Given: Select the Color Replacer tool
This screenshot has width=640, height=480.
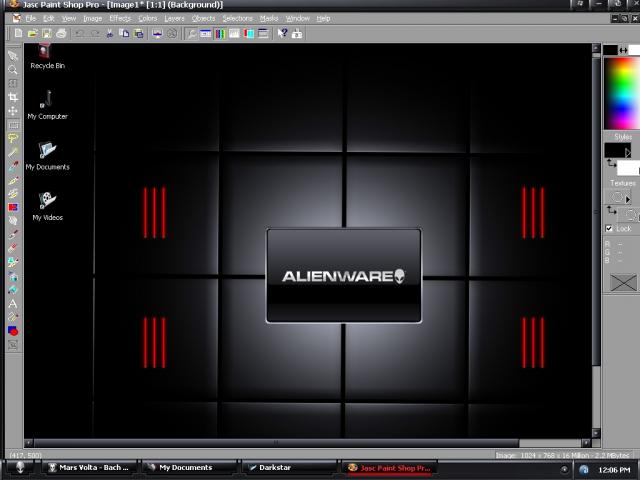Looking at the screenshot, I should (13, 207).
